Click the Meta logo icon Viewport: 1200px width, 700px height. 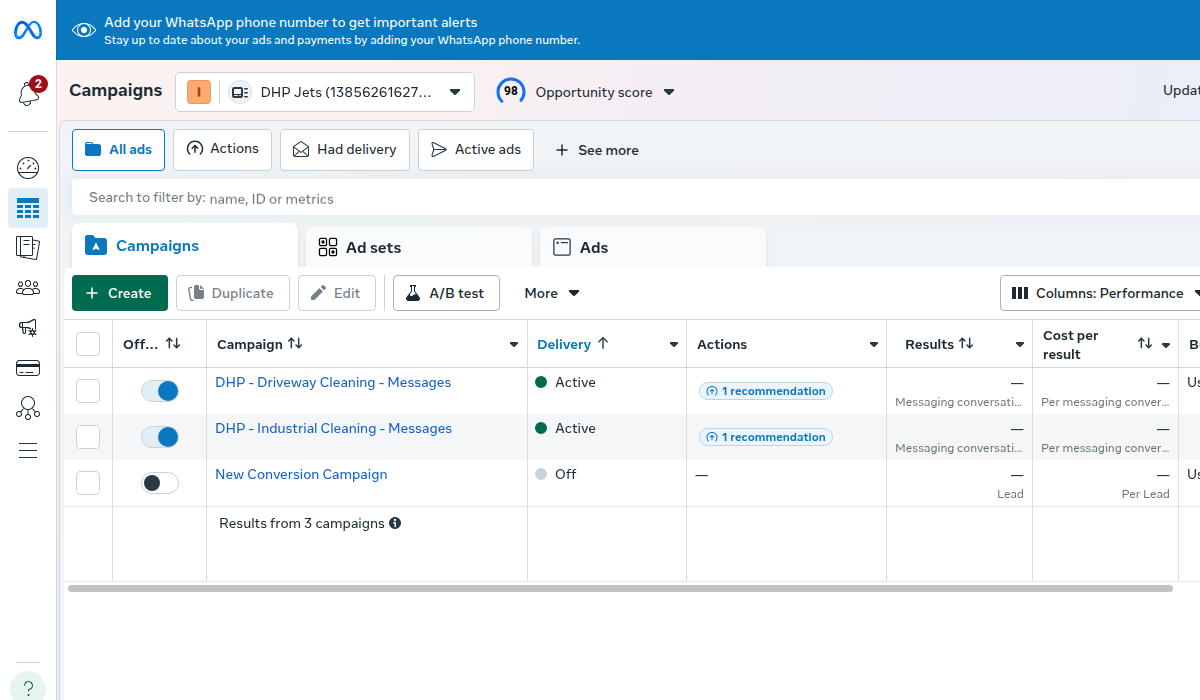(28, 30)
